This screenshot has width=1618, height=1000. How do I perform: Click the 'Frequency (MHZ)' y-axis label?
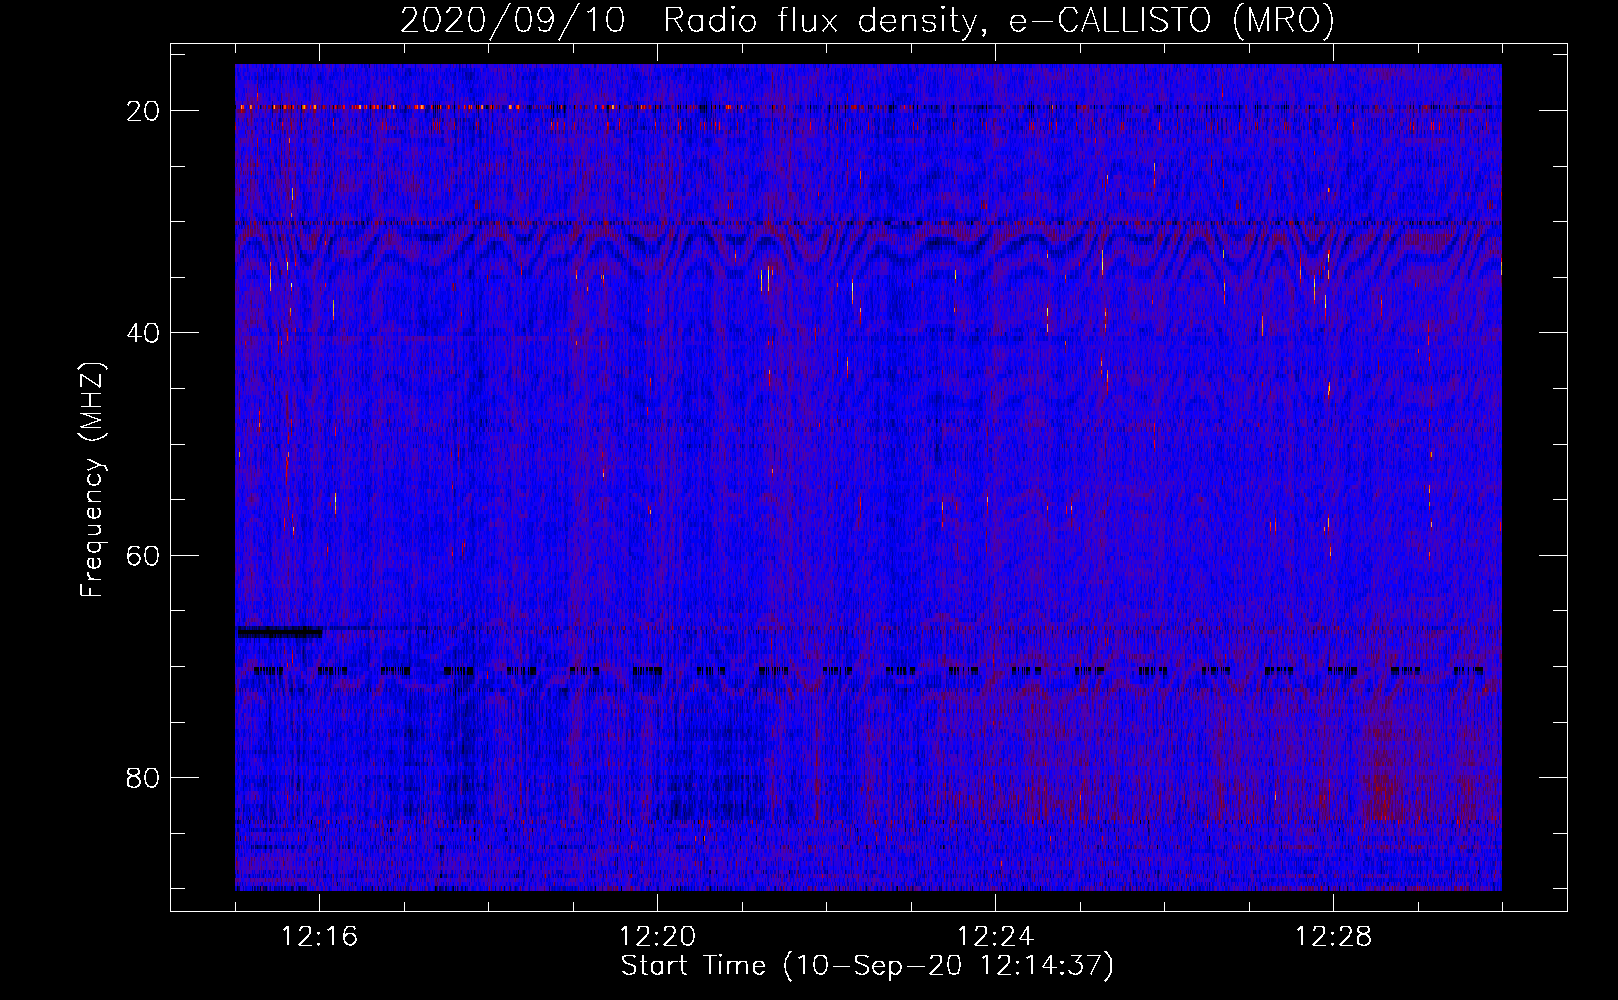92,480
